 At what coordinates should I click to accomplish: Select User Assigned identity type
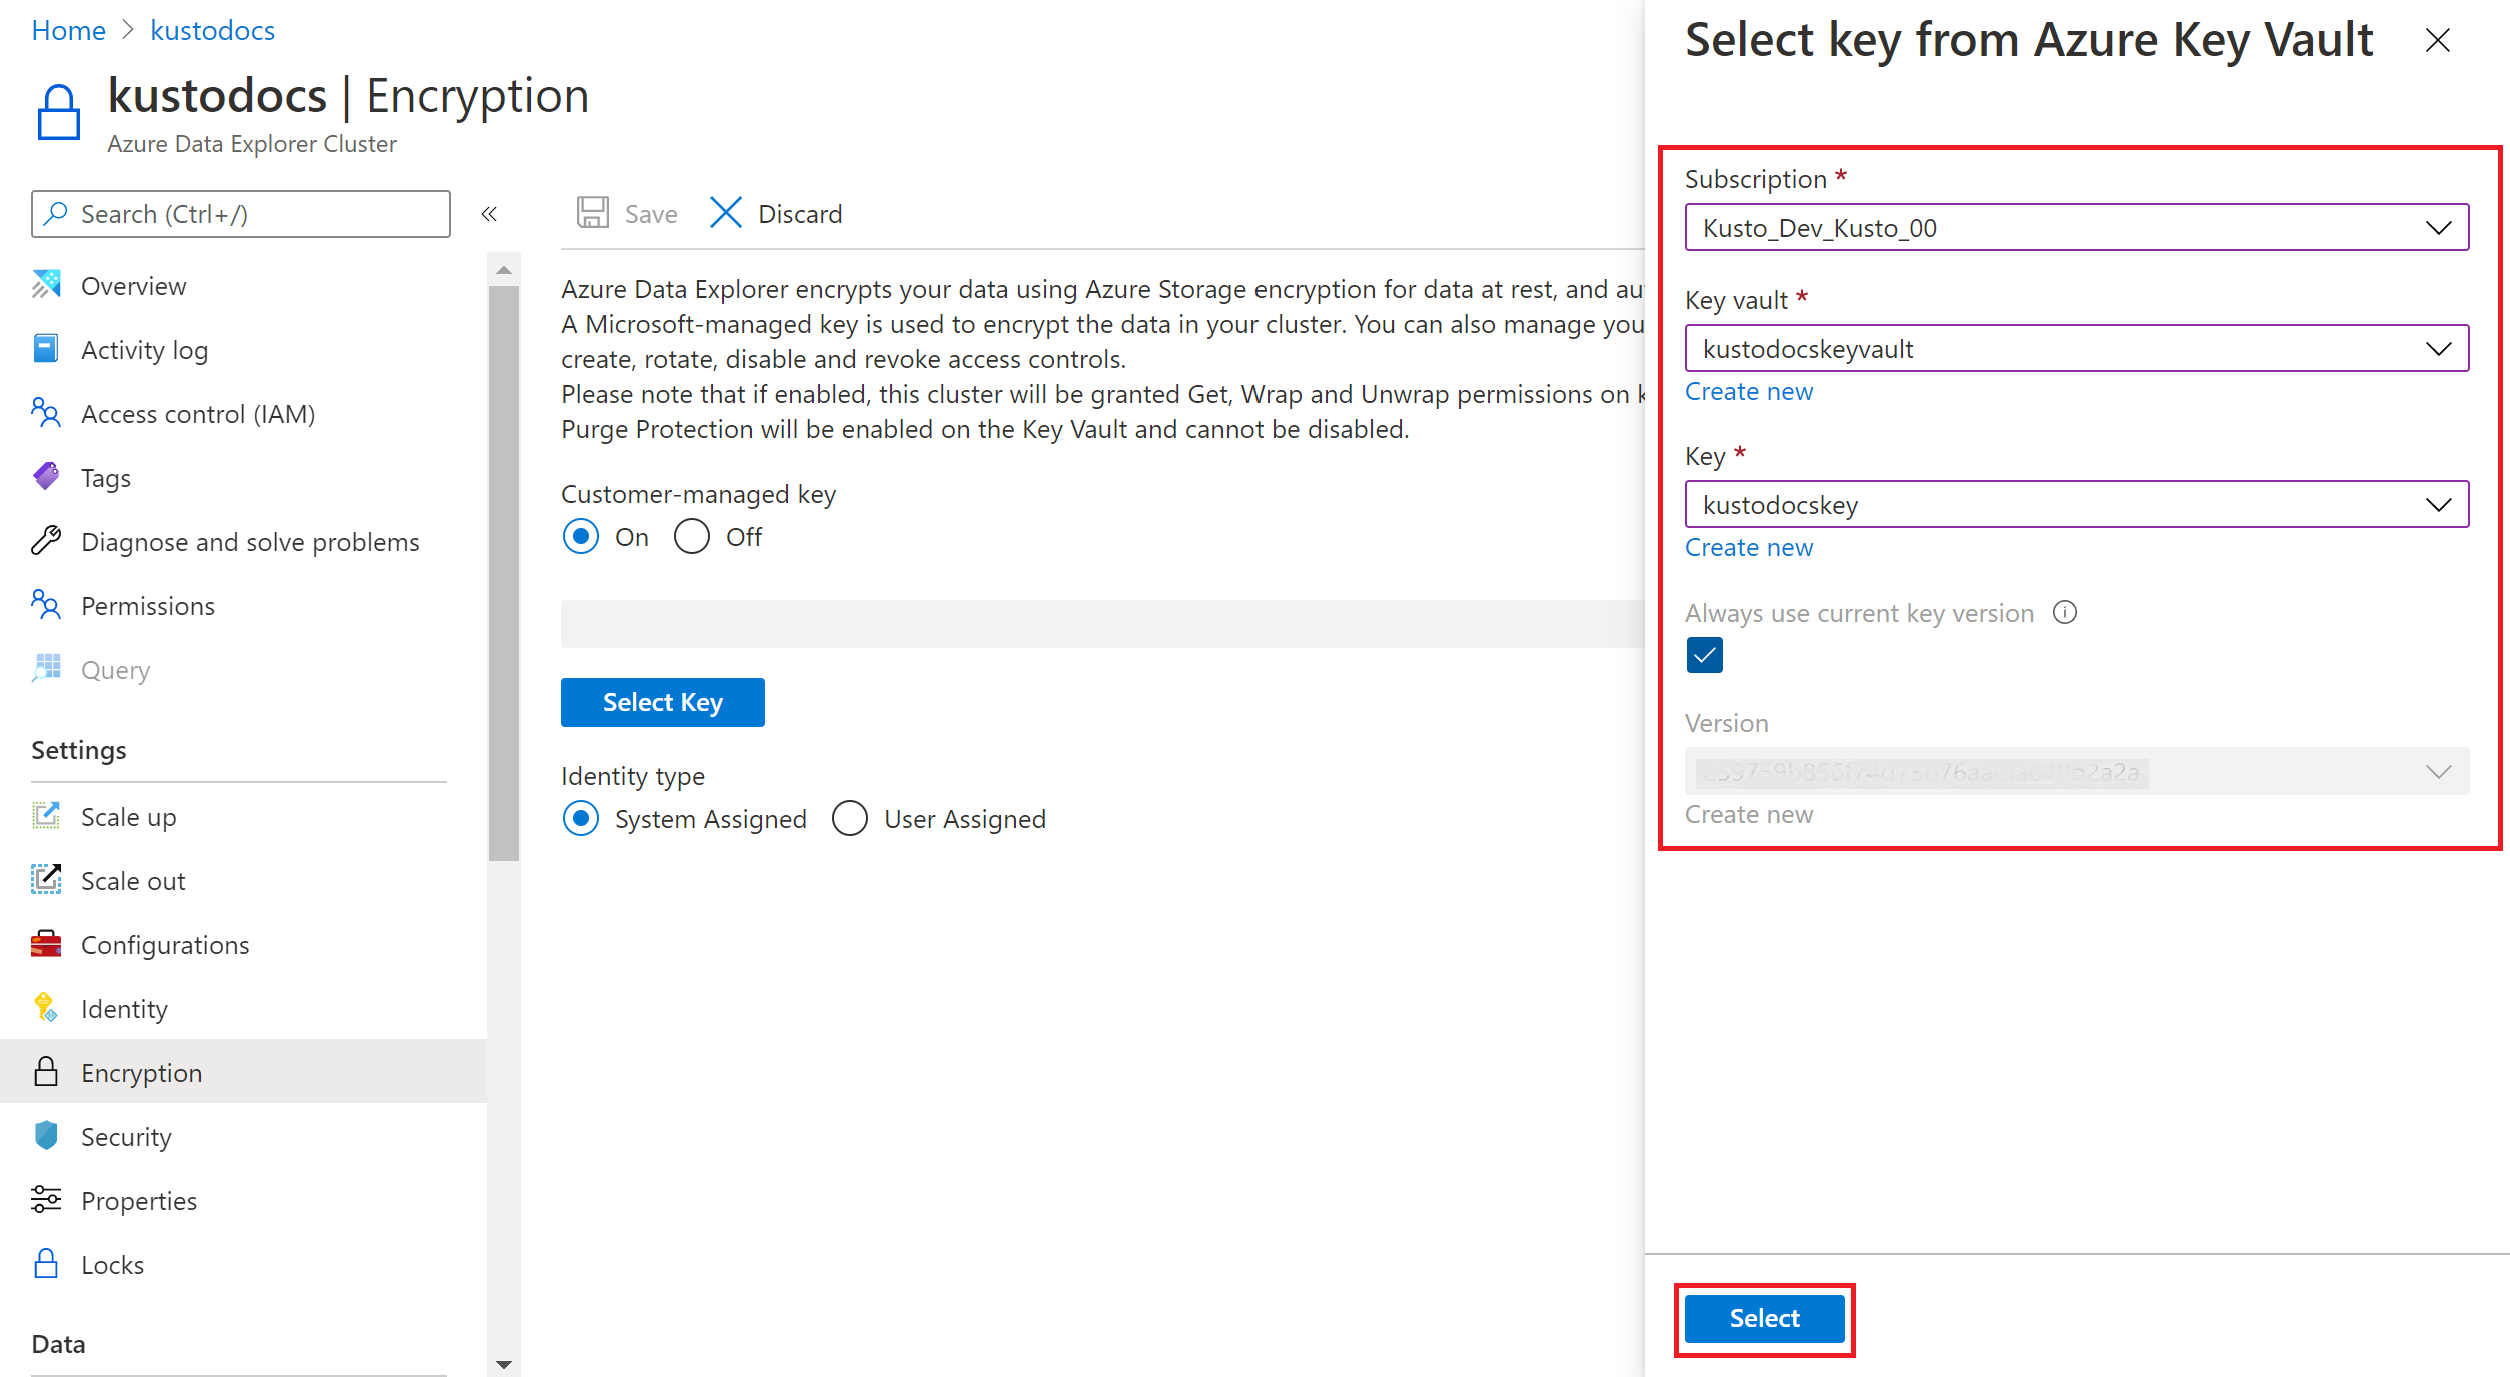pyautogui.click(x=846, y=819)
